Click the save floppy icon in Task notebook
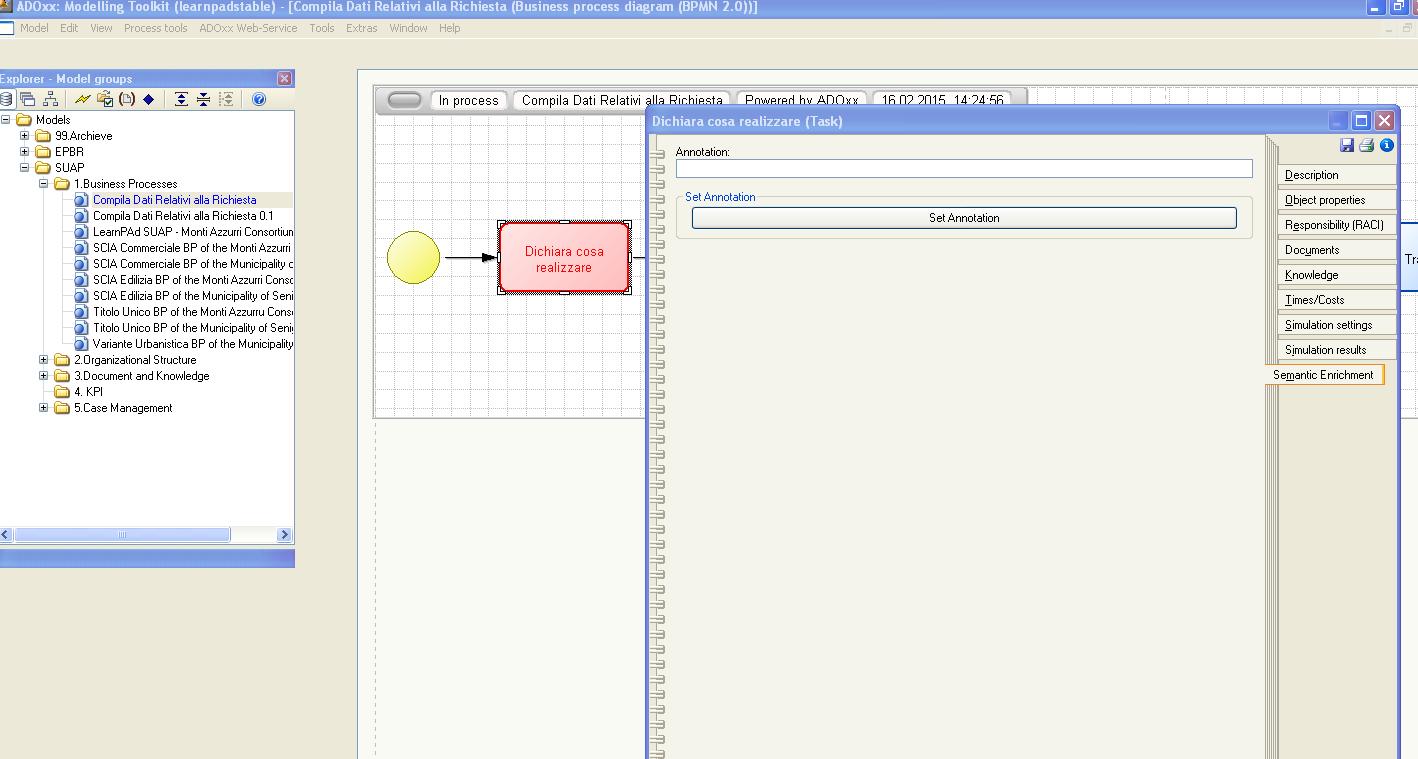1418x759 pixels. coord(1347,145)
